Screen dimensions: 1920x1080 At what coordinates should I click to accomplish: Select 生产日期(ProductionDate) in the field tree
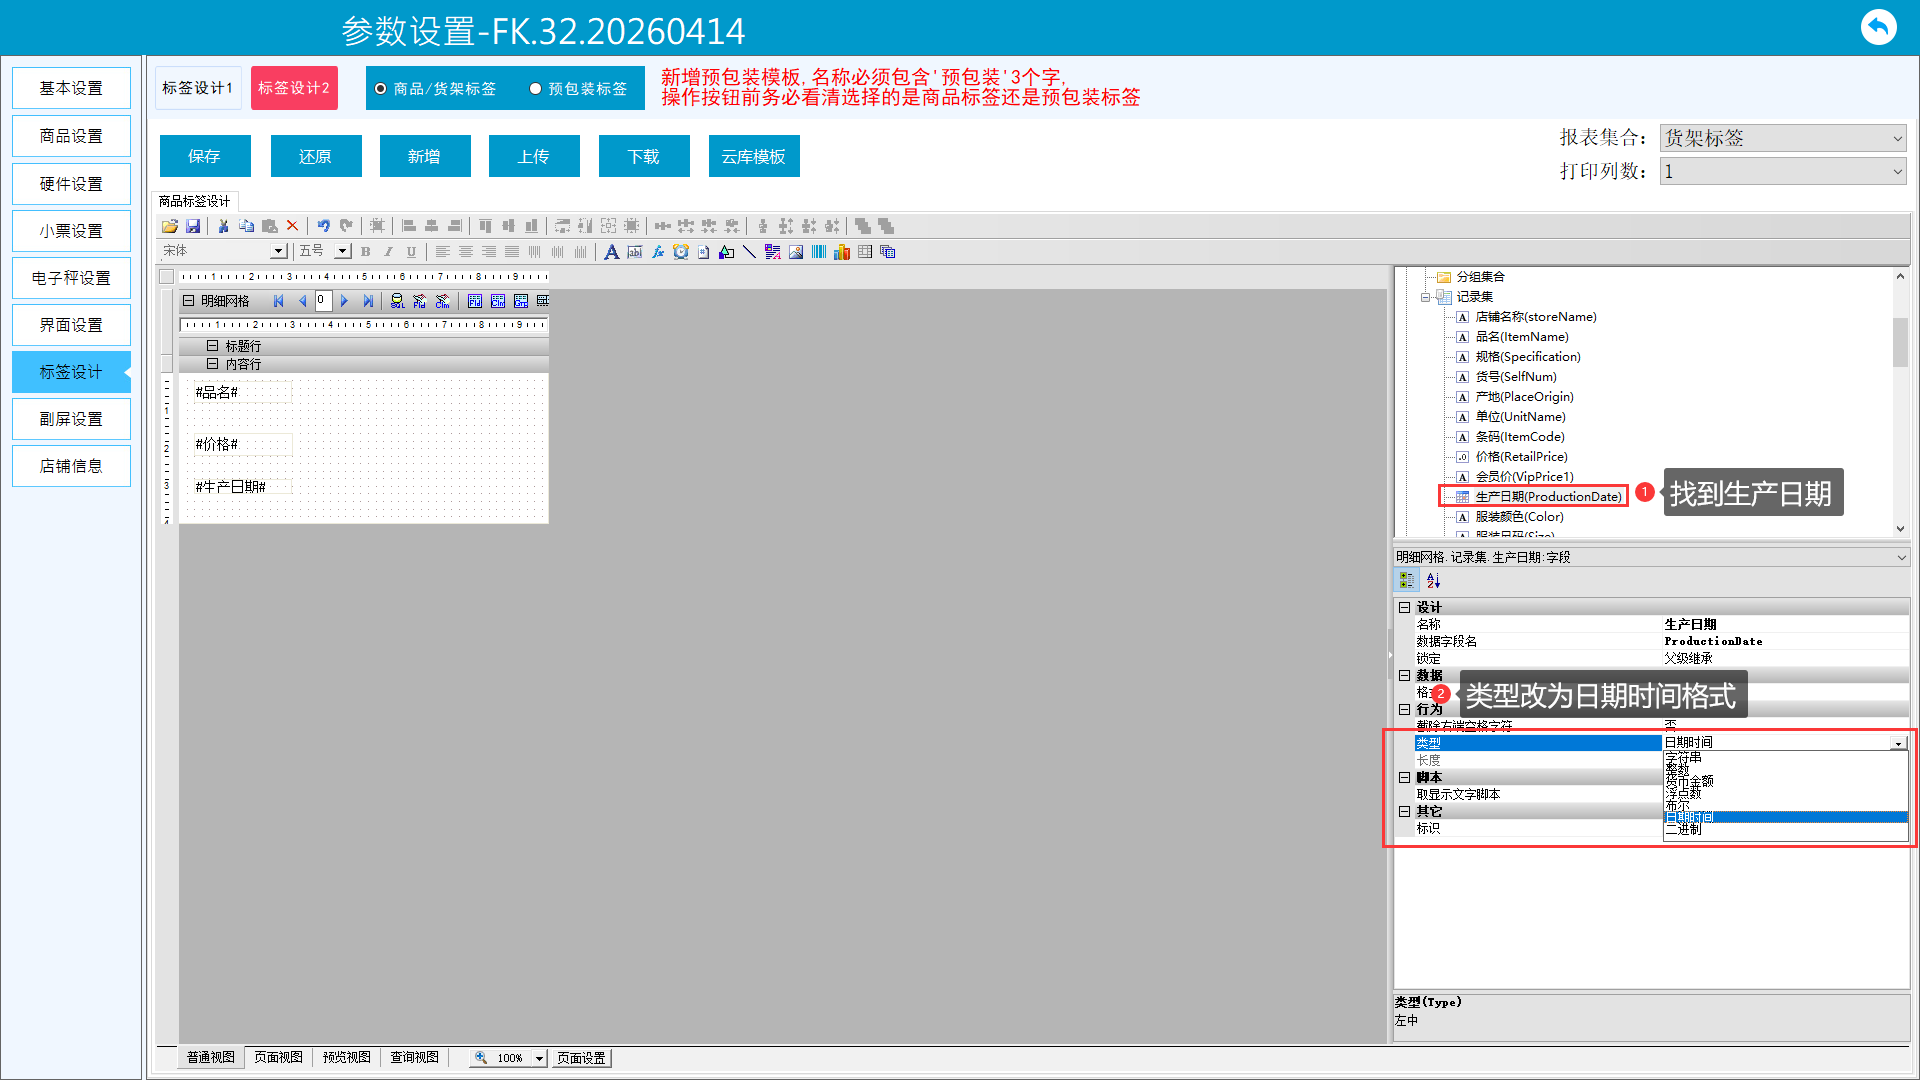coord(1547,497)
